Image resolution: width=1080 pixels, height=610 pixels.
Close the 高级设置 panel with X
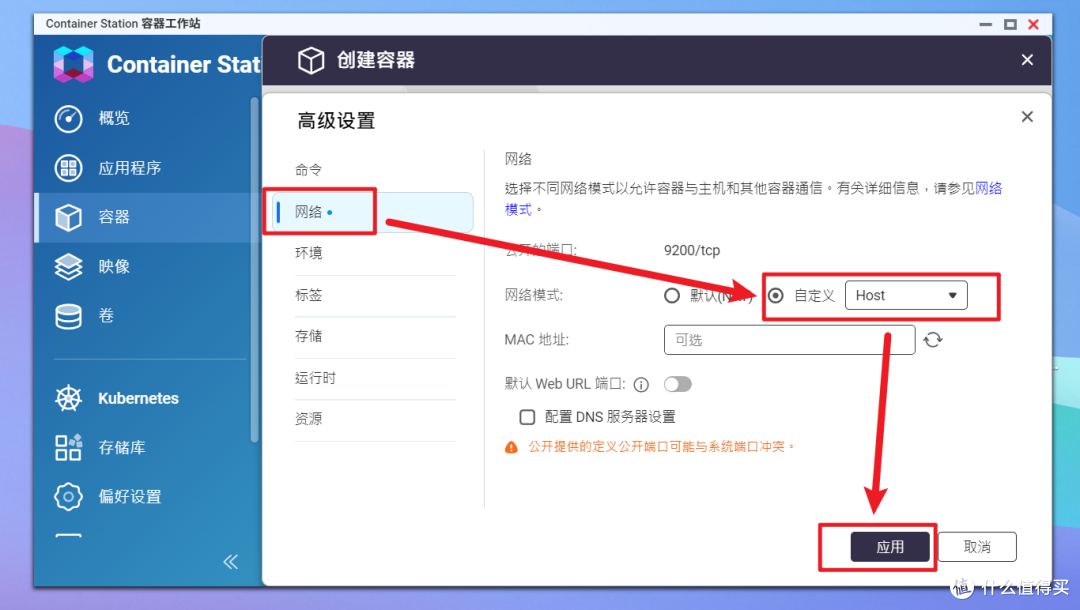tap(1027, 116)
